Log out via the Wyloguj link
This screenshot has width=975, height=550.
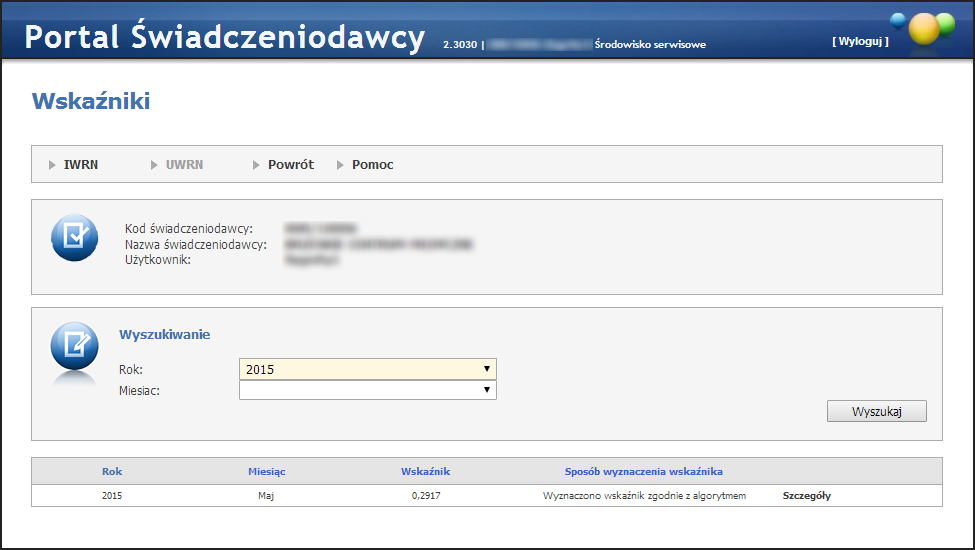tap(859, 42)
